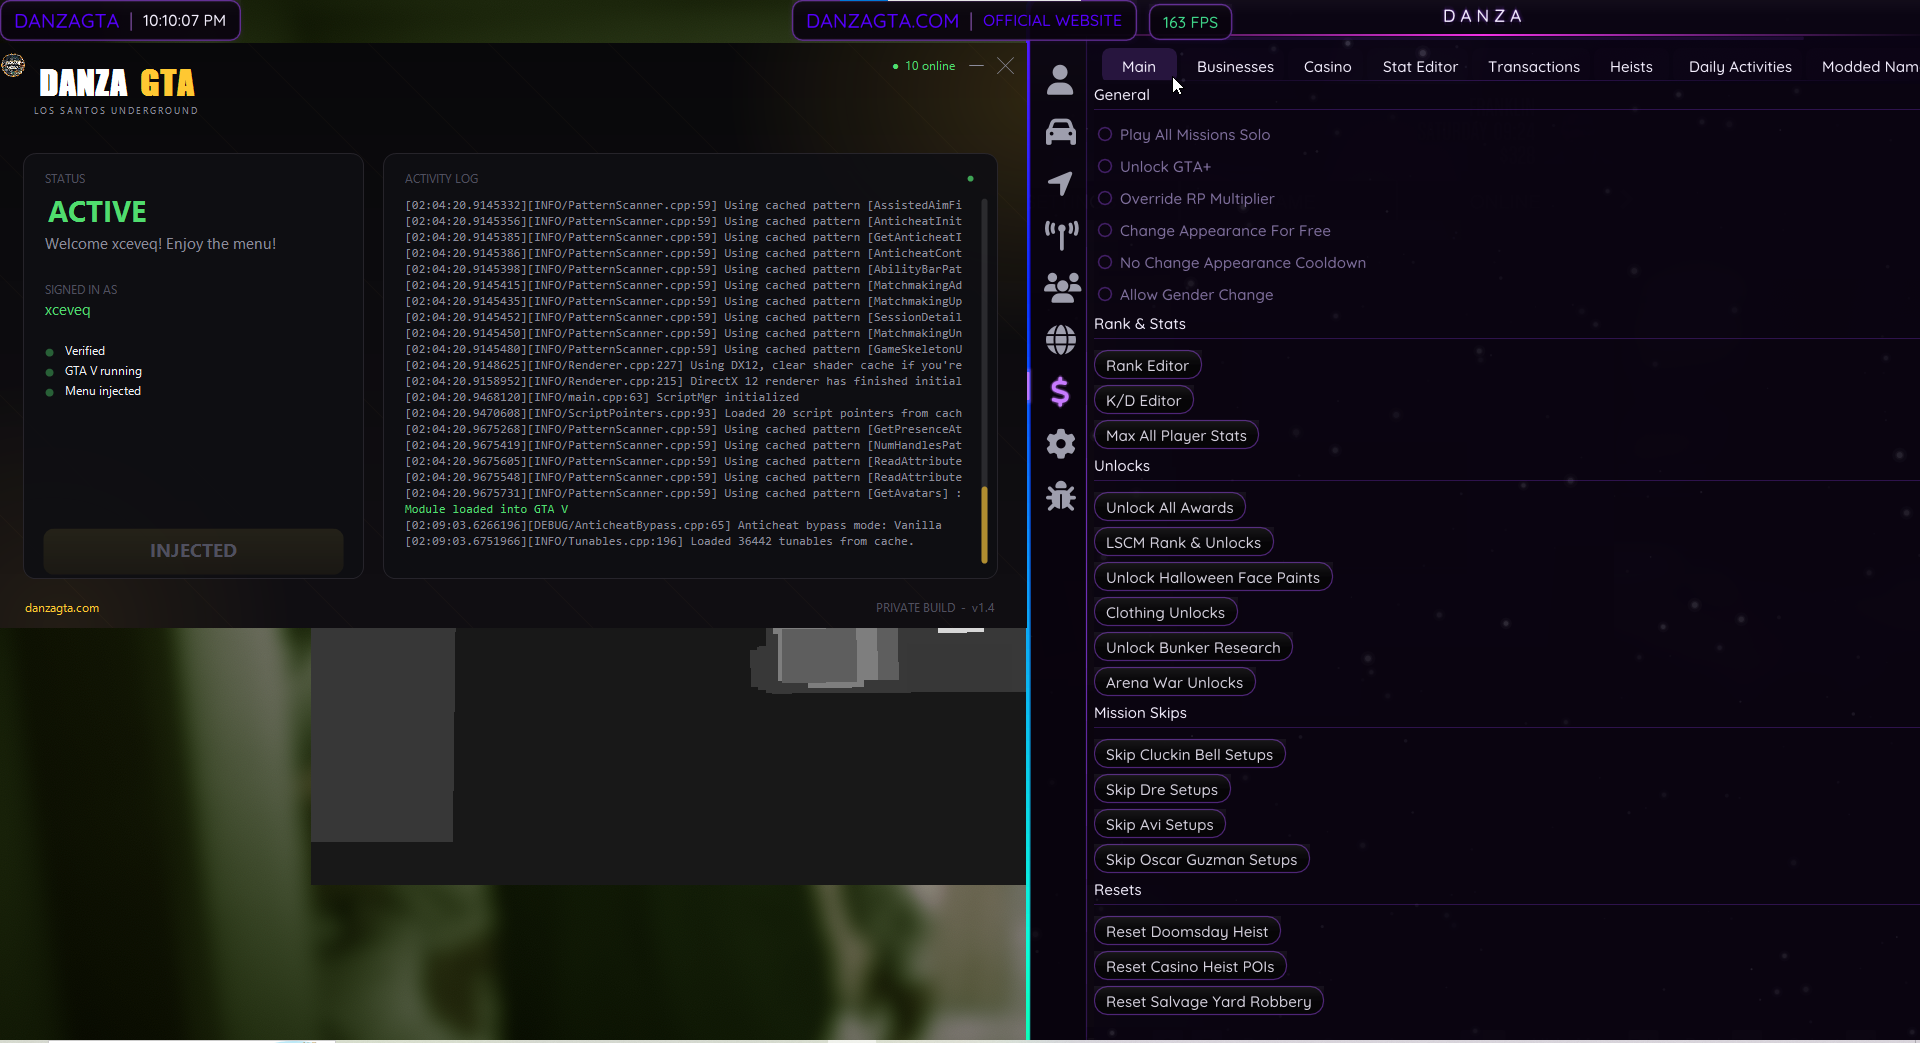Enable Unlock GTA+ option
This screenshot has width=1920, height=1043.
click(1154, 167)
